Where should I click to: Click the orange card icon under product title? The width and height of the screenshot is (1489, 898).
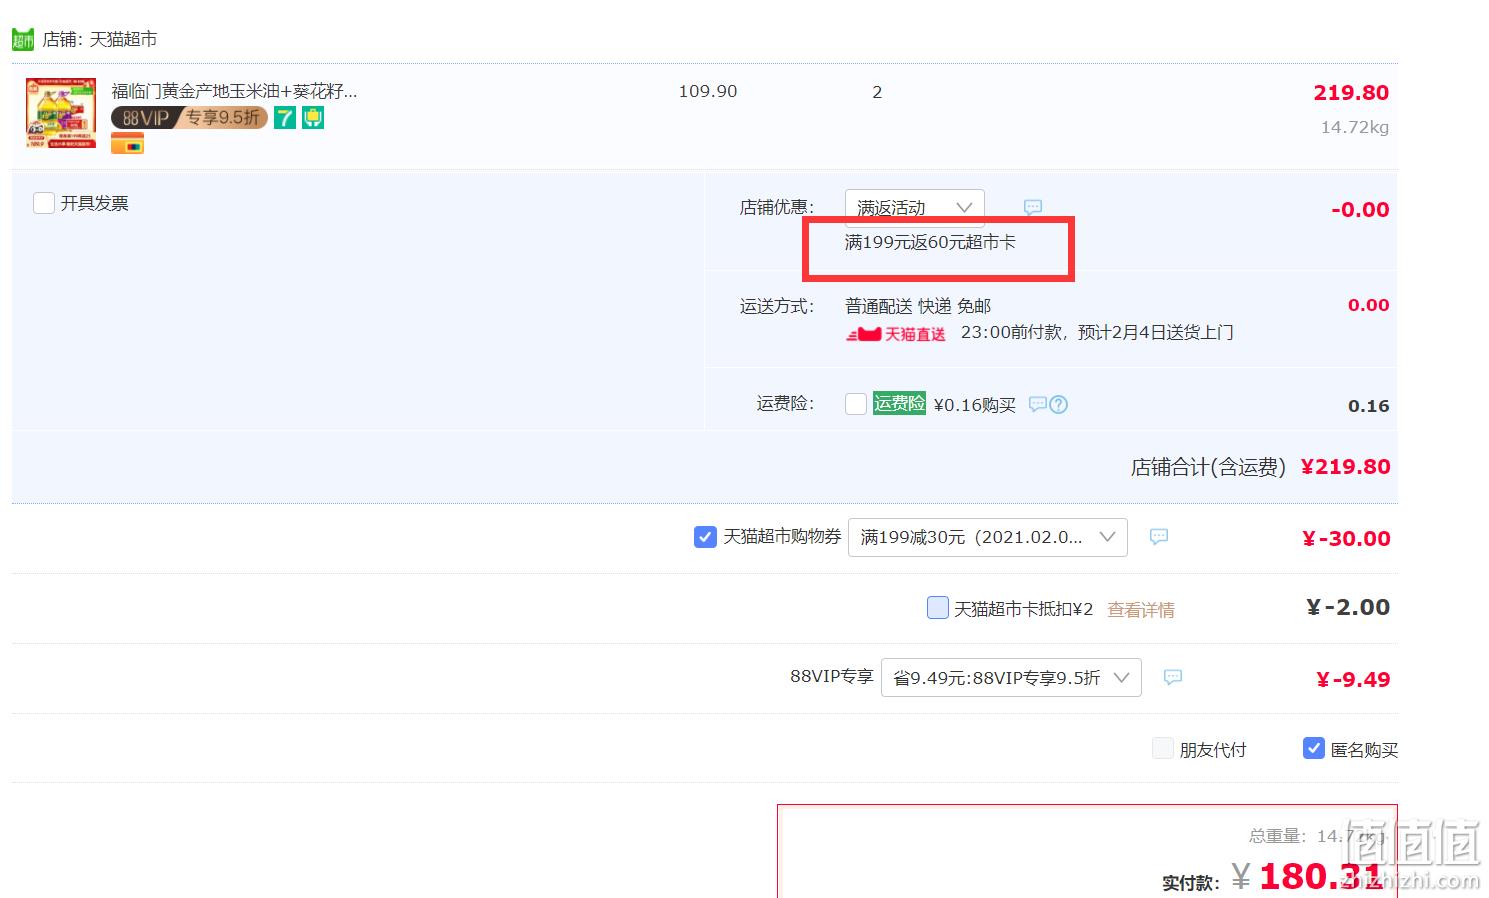(127, 144)
